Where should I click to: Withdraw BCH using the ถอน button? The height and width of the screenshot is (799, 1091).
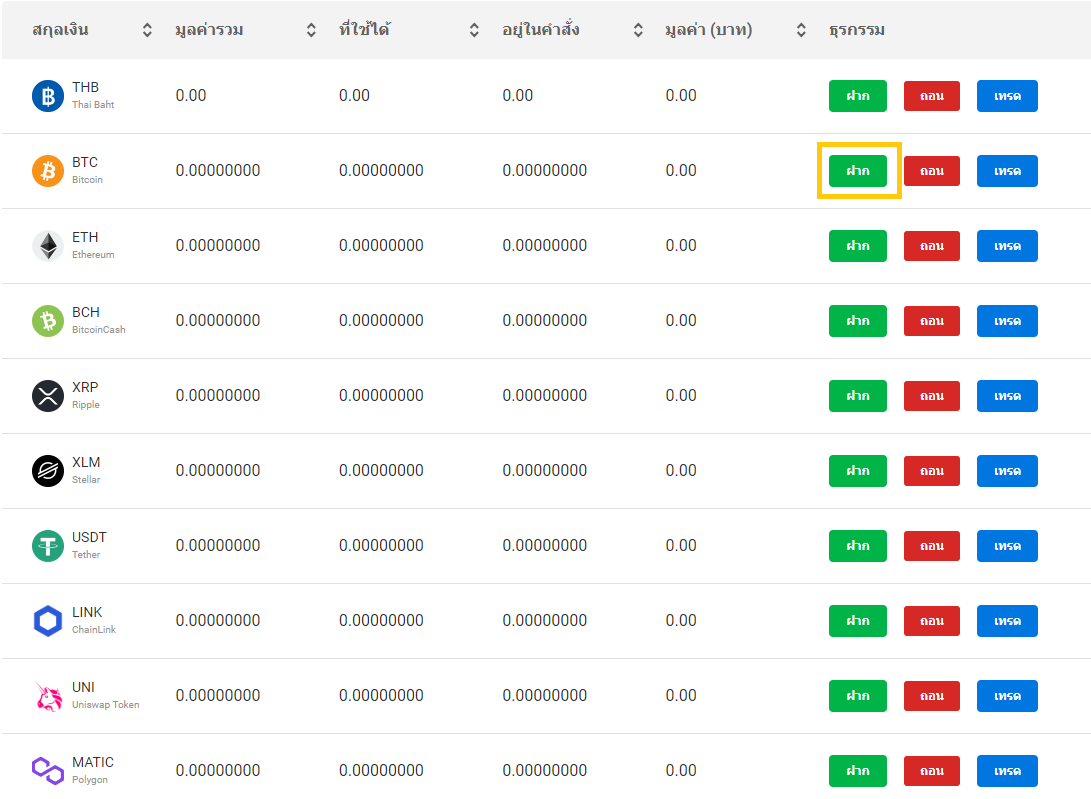[x=932, y=321]
